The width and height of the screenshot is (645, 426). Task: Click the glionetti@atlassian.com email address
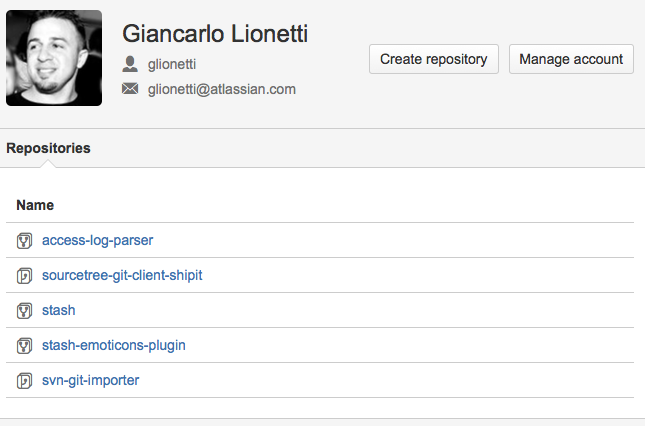point(222,89)
